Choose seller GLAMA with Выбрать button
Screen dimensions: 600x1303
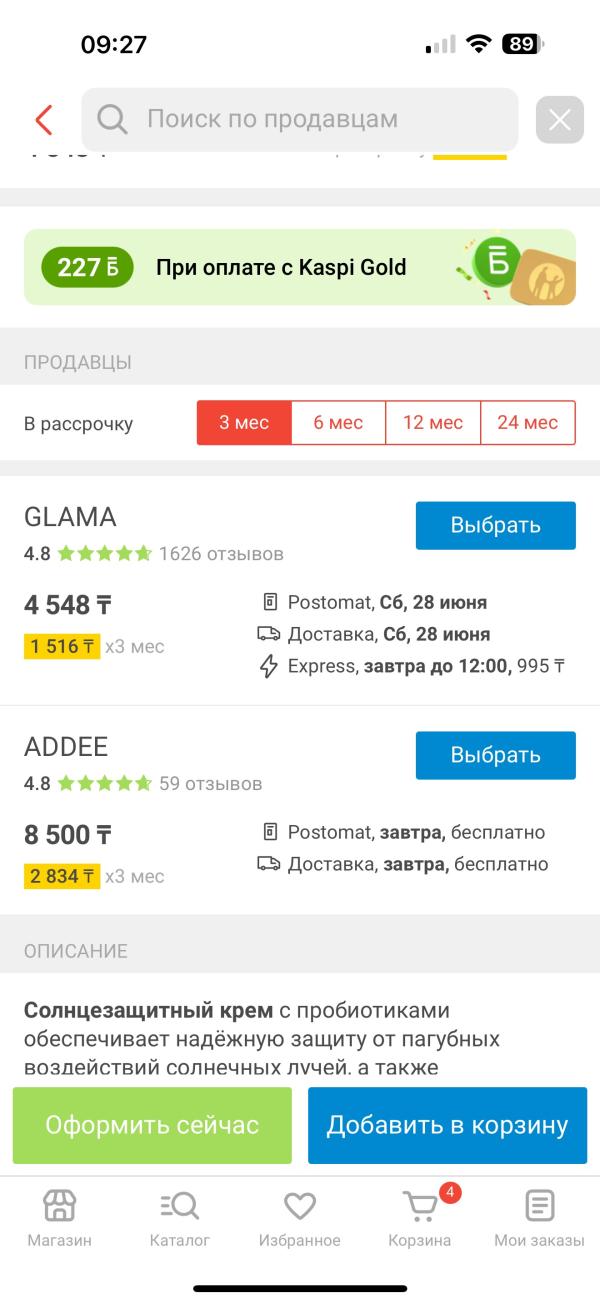click(496, 526)
